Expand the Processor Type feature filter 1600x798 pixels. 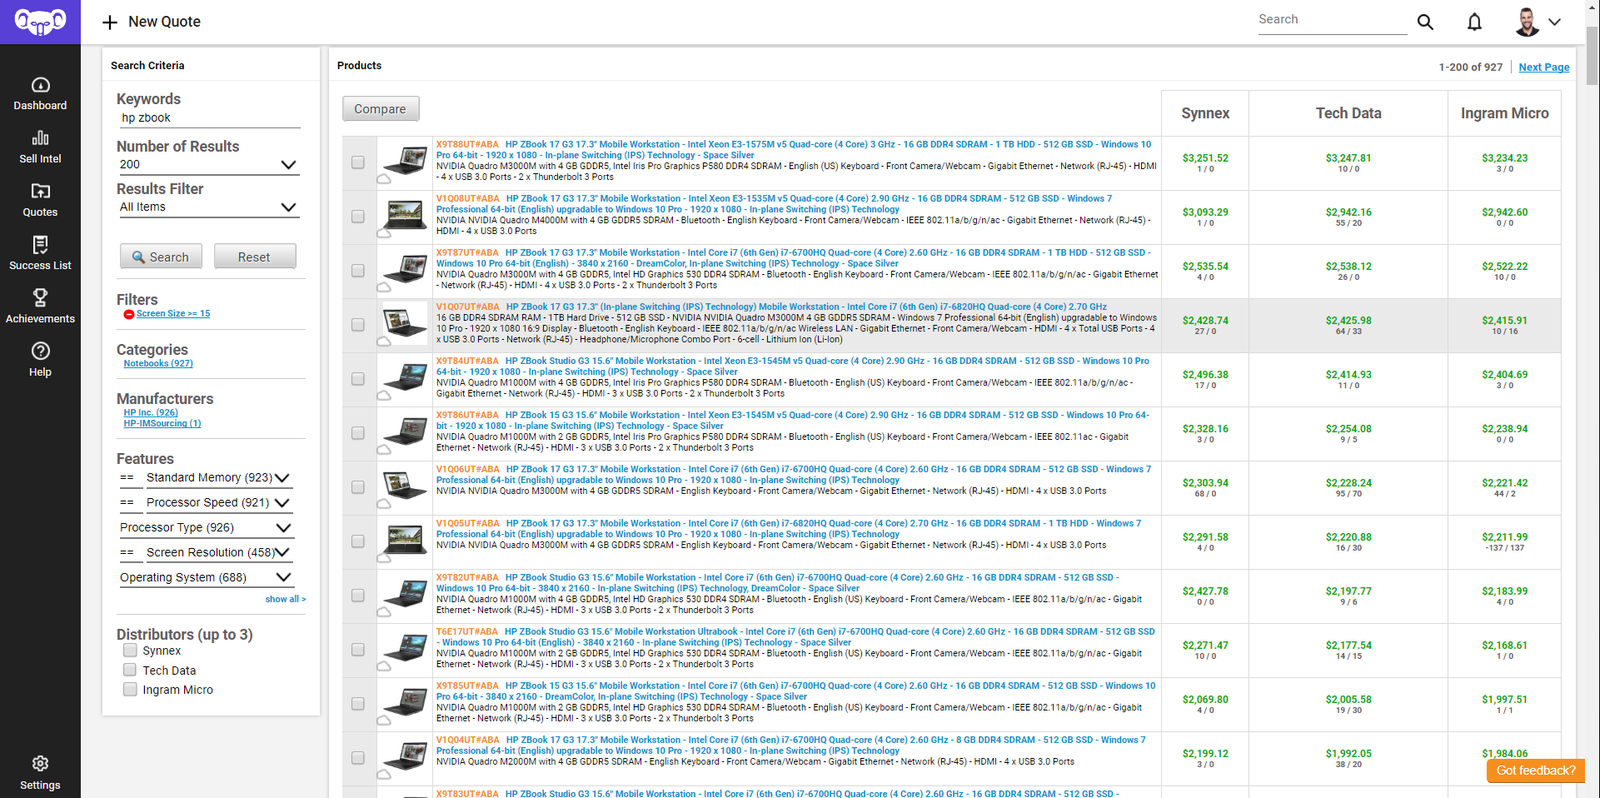pyautogui.click(x=205, y=528)
